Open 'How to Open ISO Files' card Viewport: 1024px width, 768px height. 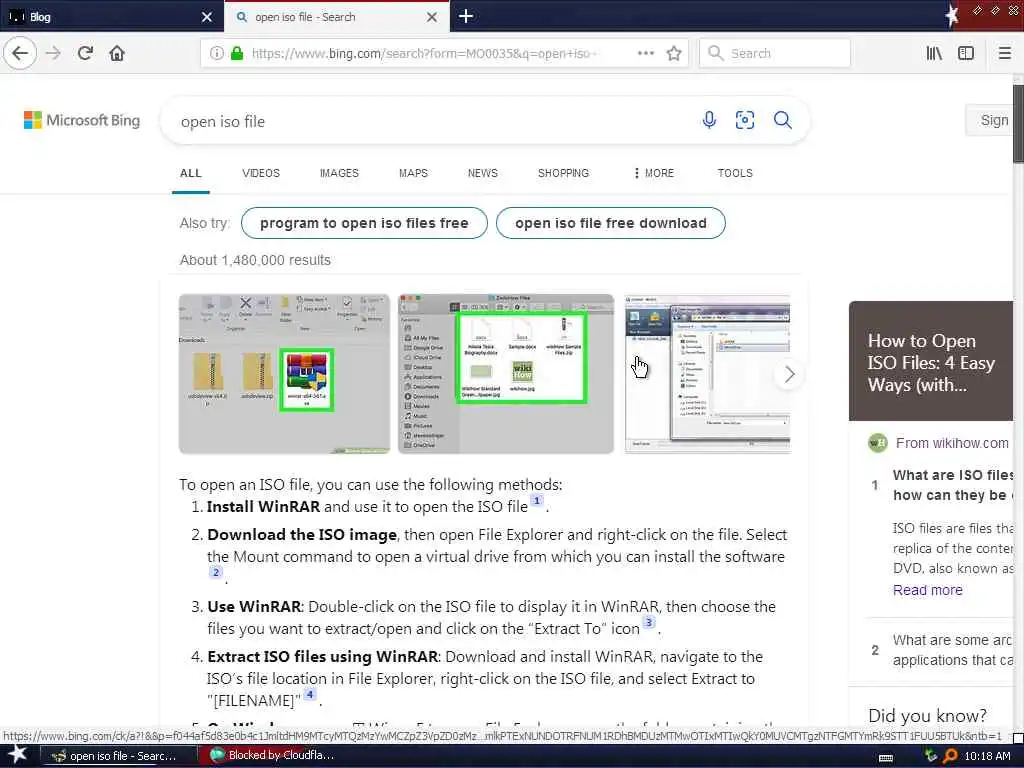click(931, 361)
